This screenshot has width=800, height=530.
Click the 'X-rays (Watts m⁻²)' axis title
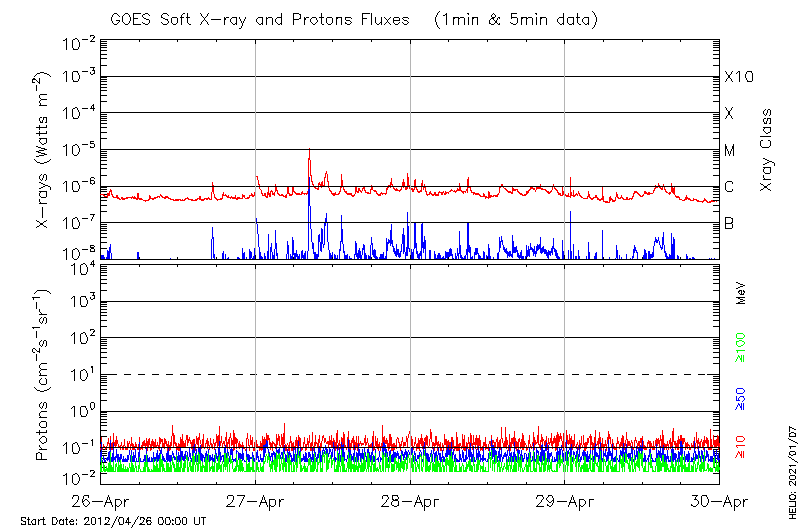coord(44,150)
